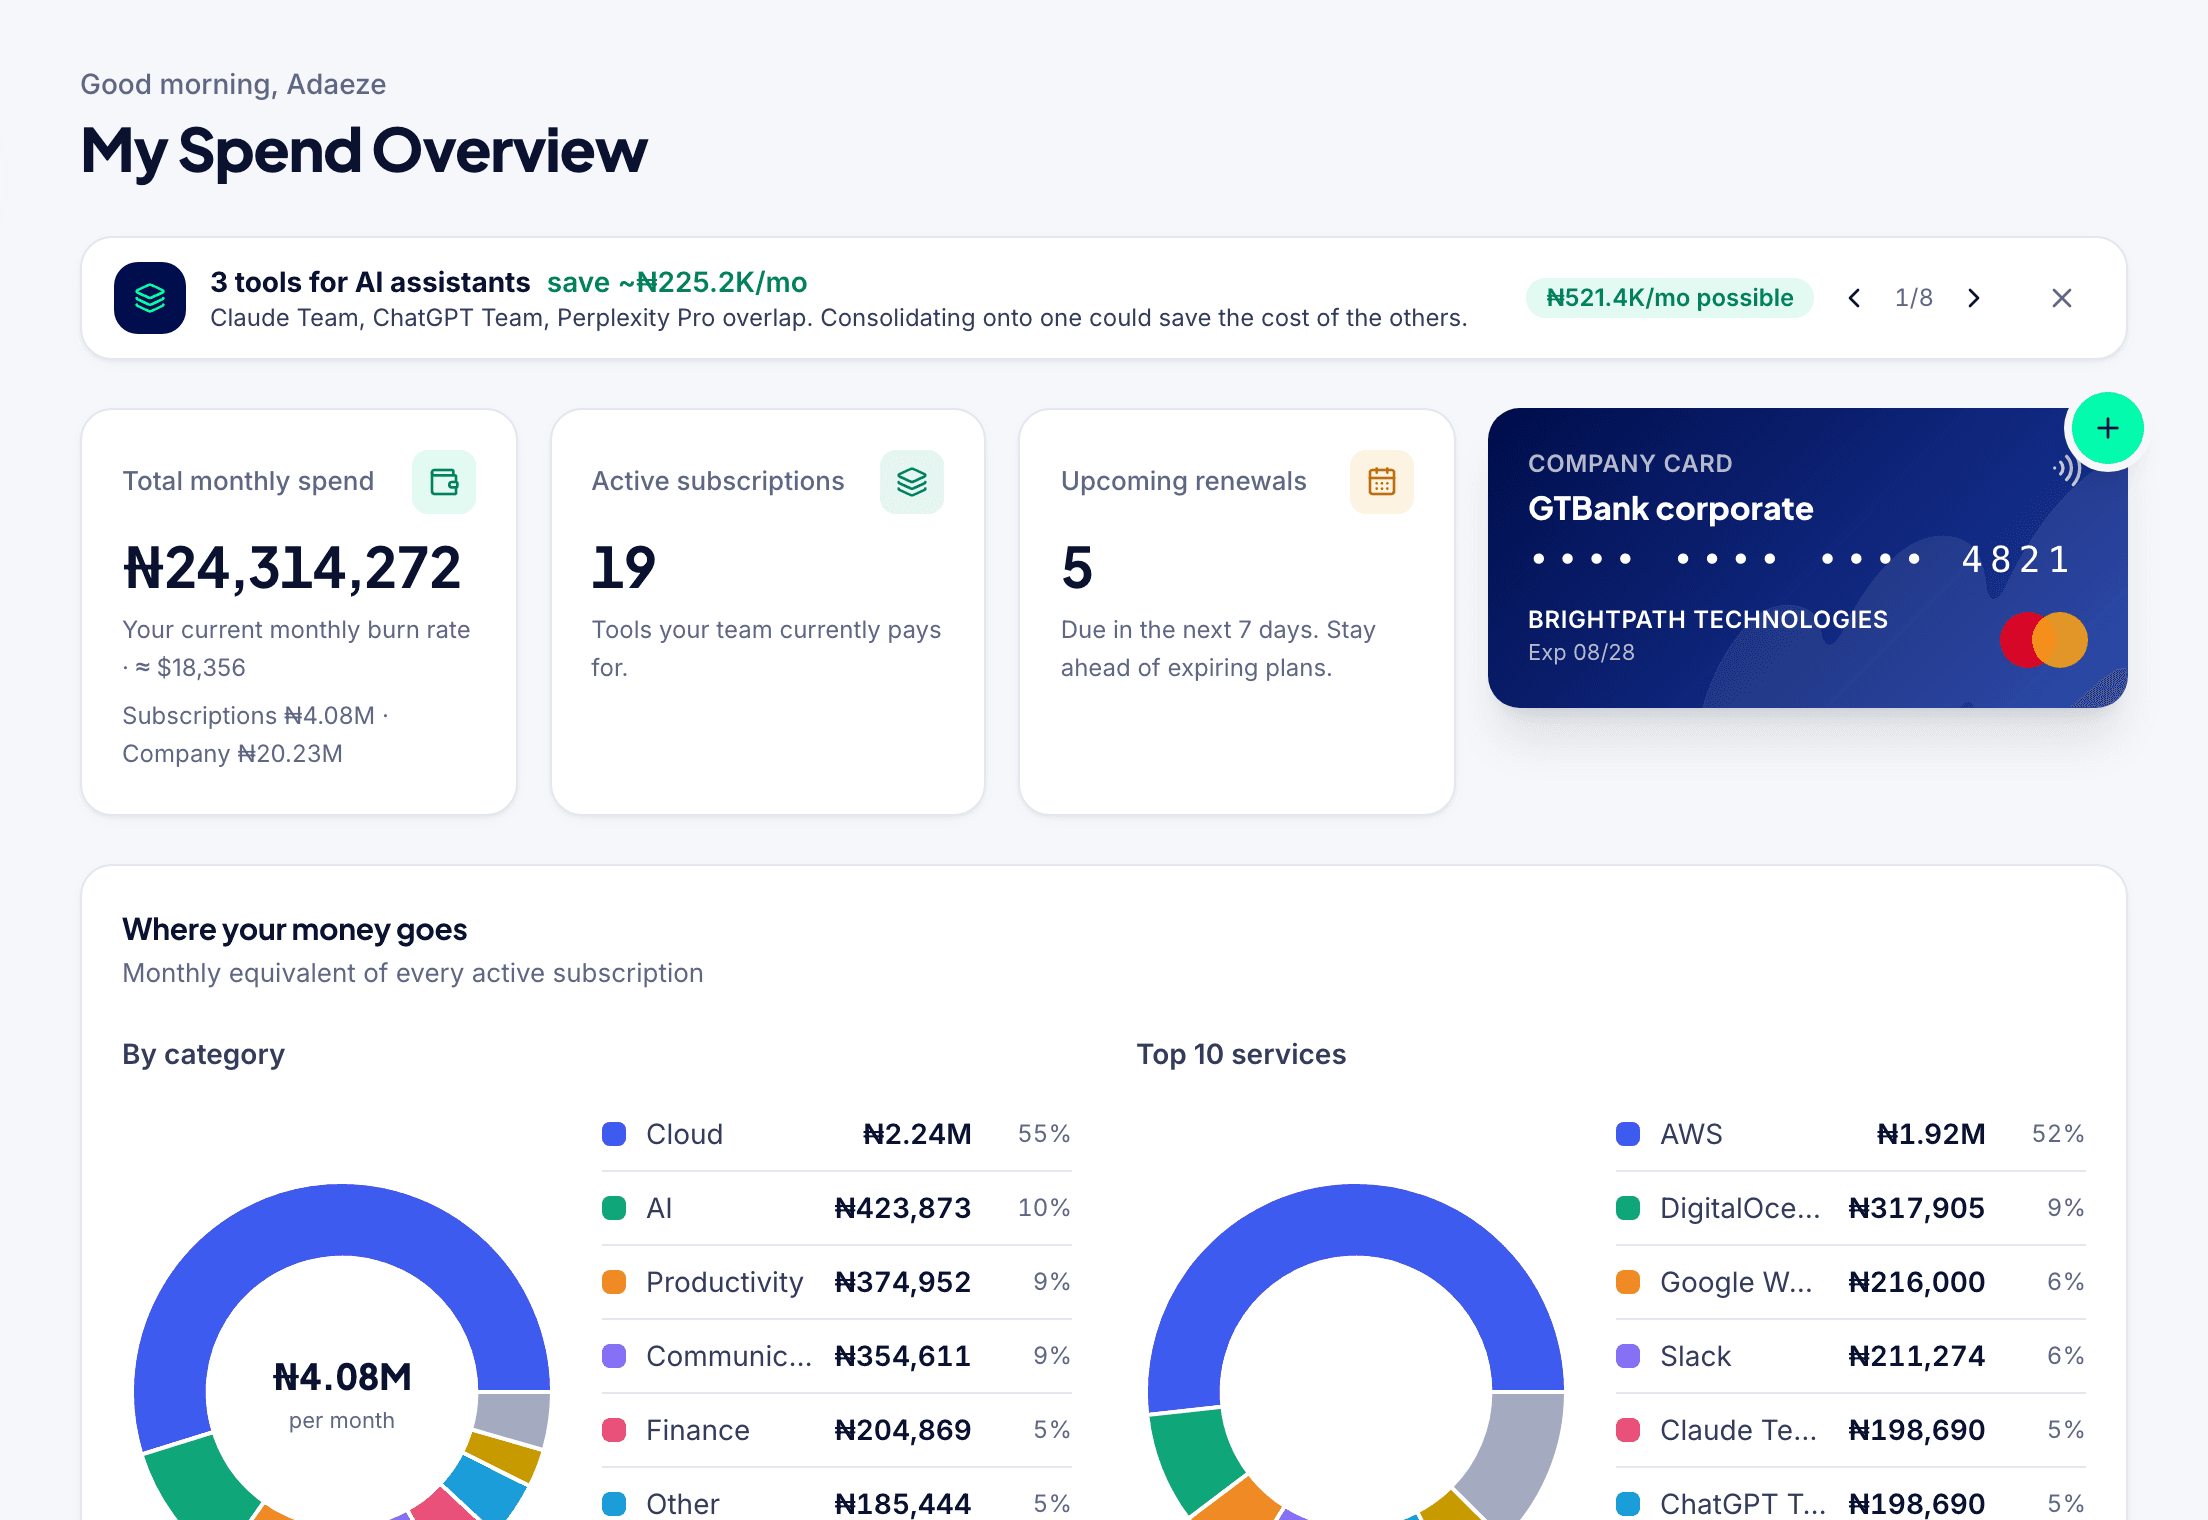Select the Slack service row

click(1850, 1356)
